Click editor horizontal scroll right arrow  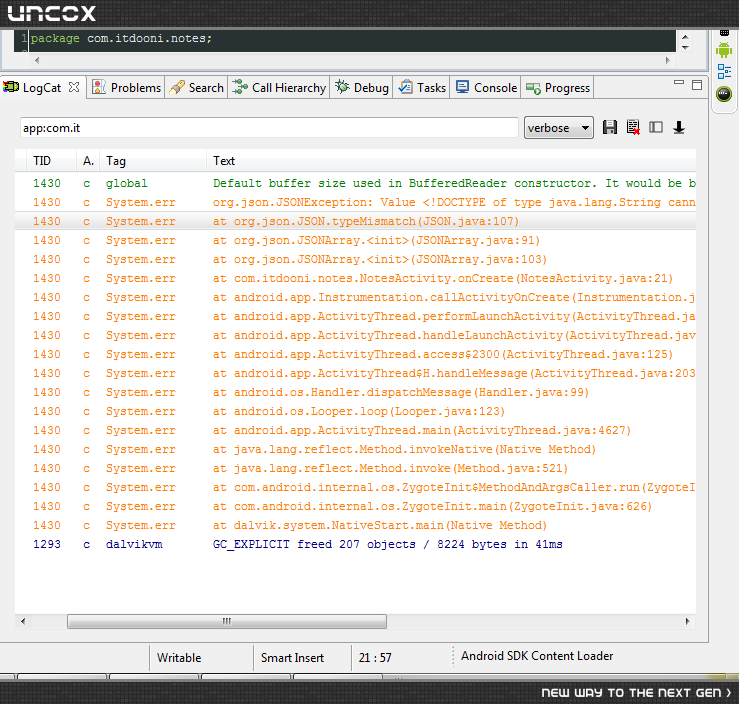(667, 60)
